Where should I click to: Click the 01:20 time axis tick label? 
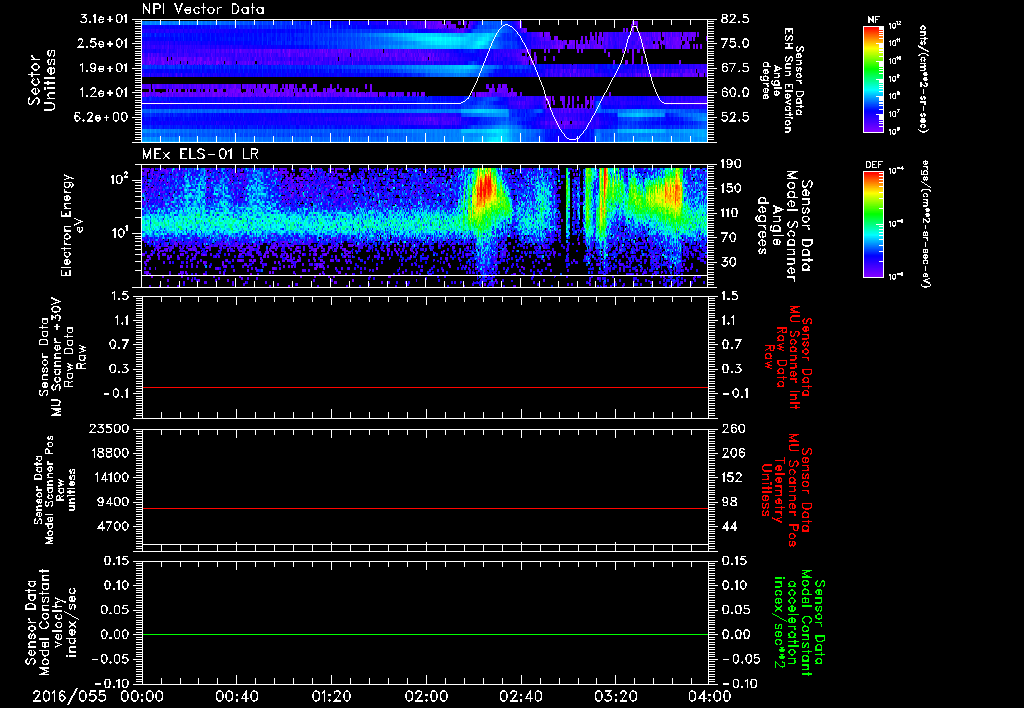point(331,696)
